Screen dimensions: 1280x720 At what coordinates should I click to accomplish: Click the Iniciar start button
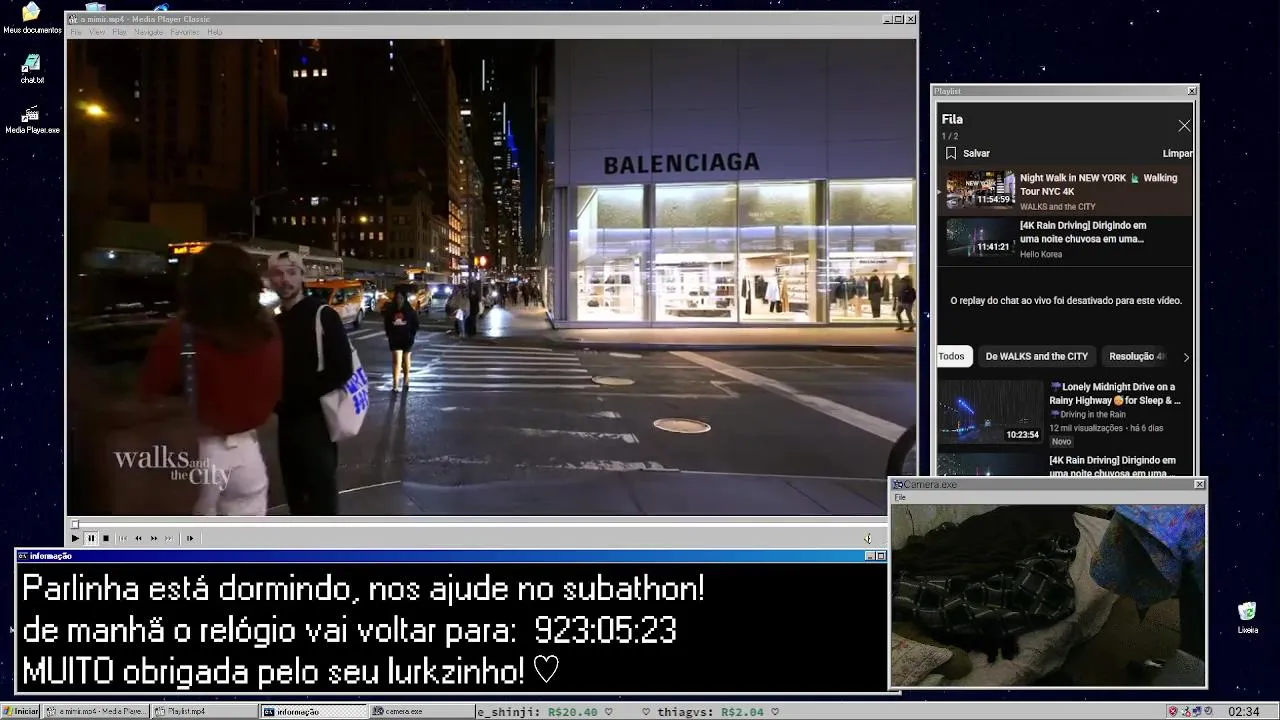pos(20,711)
